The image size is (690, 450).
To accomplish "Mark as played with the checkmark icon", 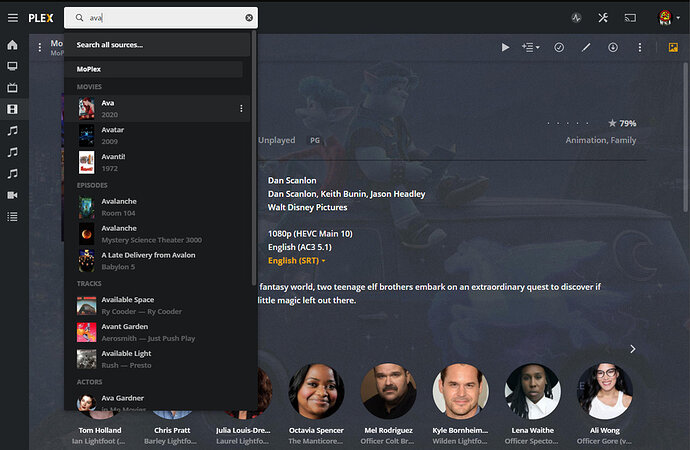I will pyautogui.click(x=559, y=47).
